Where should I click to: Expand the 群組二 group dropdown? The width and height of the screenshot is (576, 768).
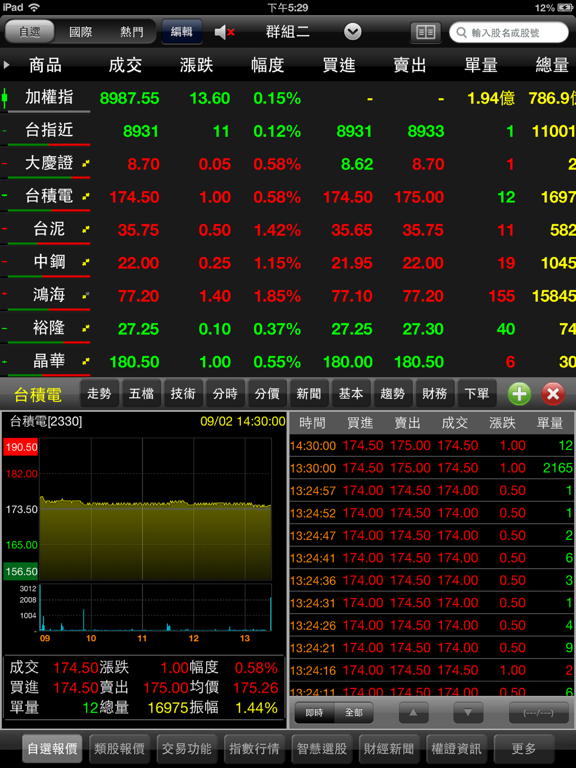(352, 32)
